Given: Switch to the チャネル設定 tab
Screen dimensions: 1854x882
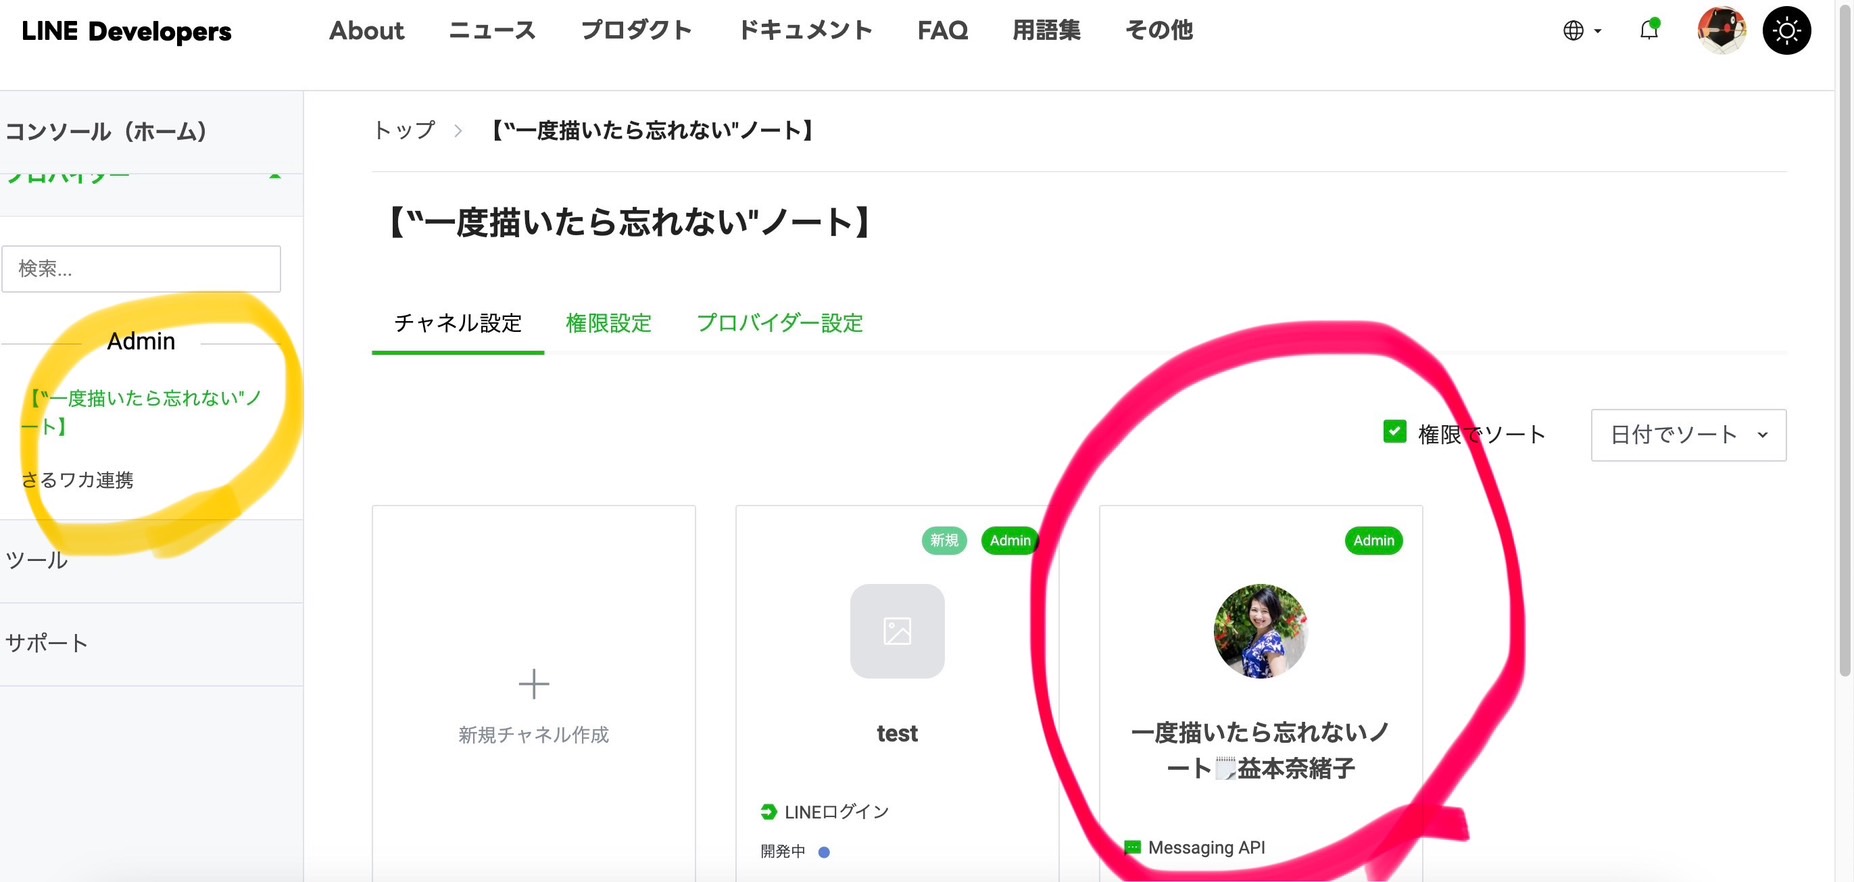Looking at the screenshot, I should tap(458, 323).
